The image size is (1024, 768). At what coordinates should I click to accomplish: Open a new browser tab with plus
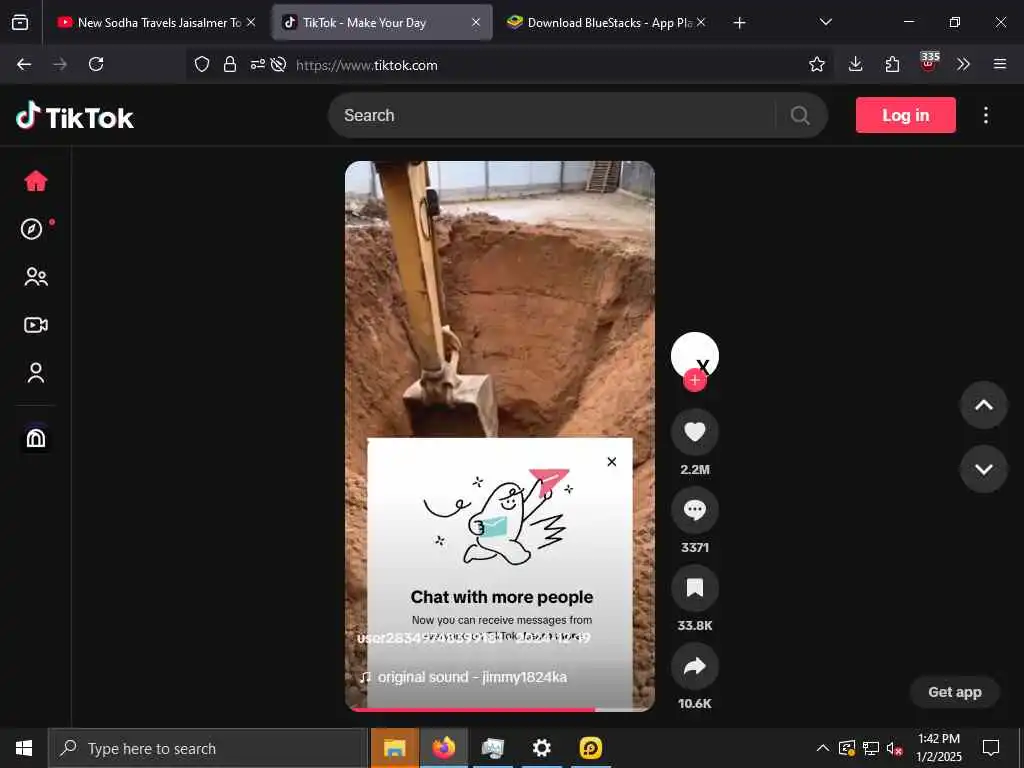point(739,23)
